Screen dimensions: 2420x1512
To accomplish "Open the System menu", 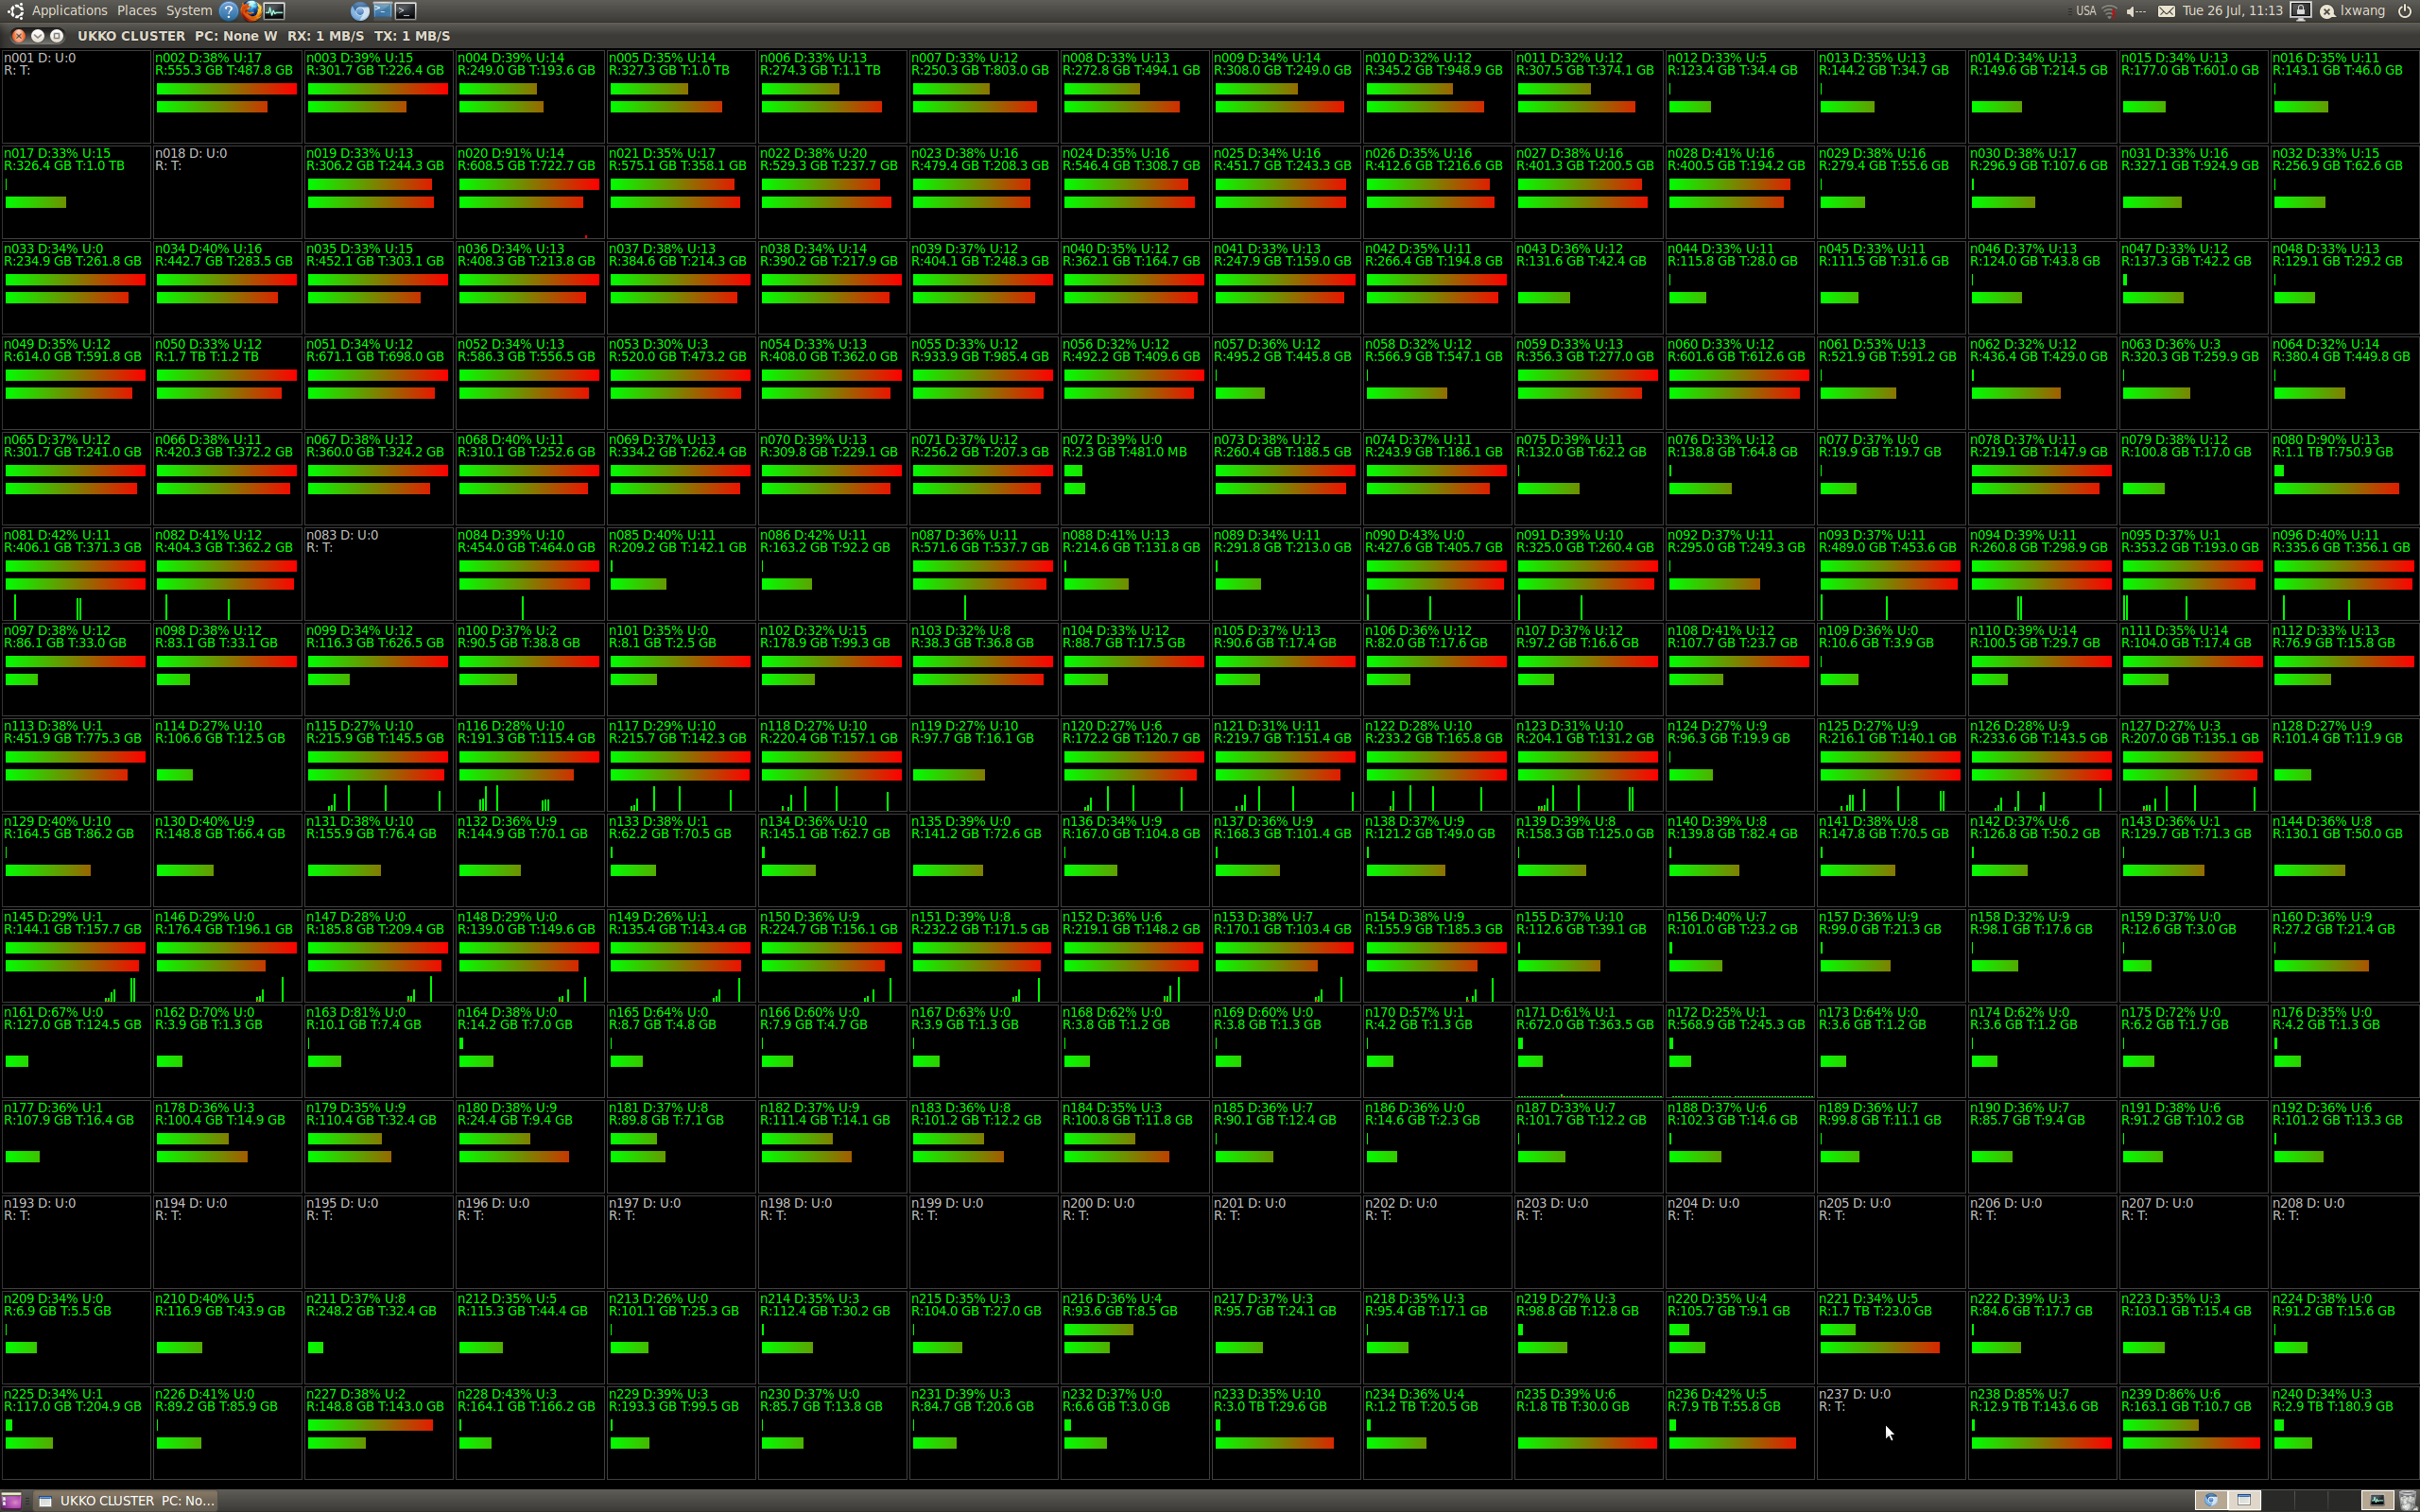I will coord(188,11).
